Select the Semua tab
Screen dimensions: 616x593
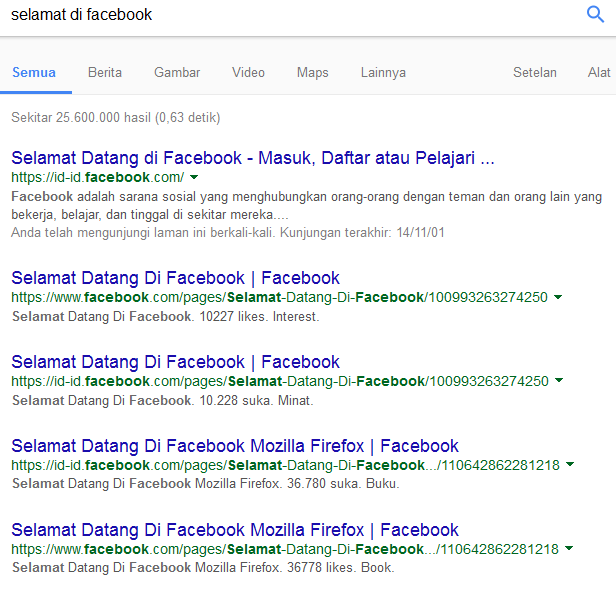pos(34,73)
